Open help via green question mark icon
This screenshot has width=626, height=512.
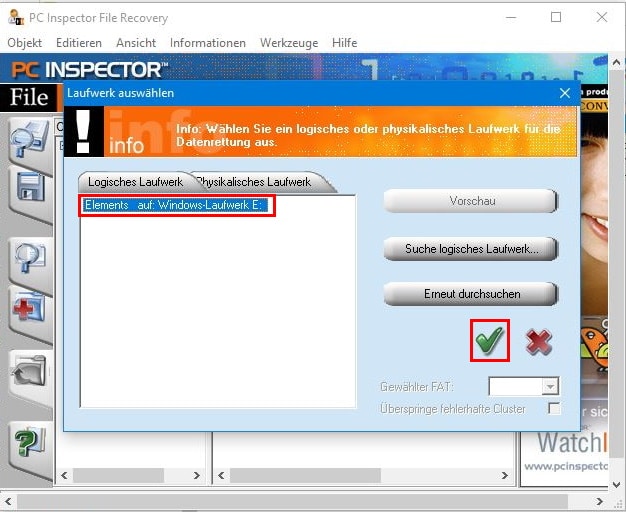pyautogui.click(x=30, y=442)
